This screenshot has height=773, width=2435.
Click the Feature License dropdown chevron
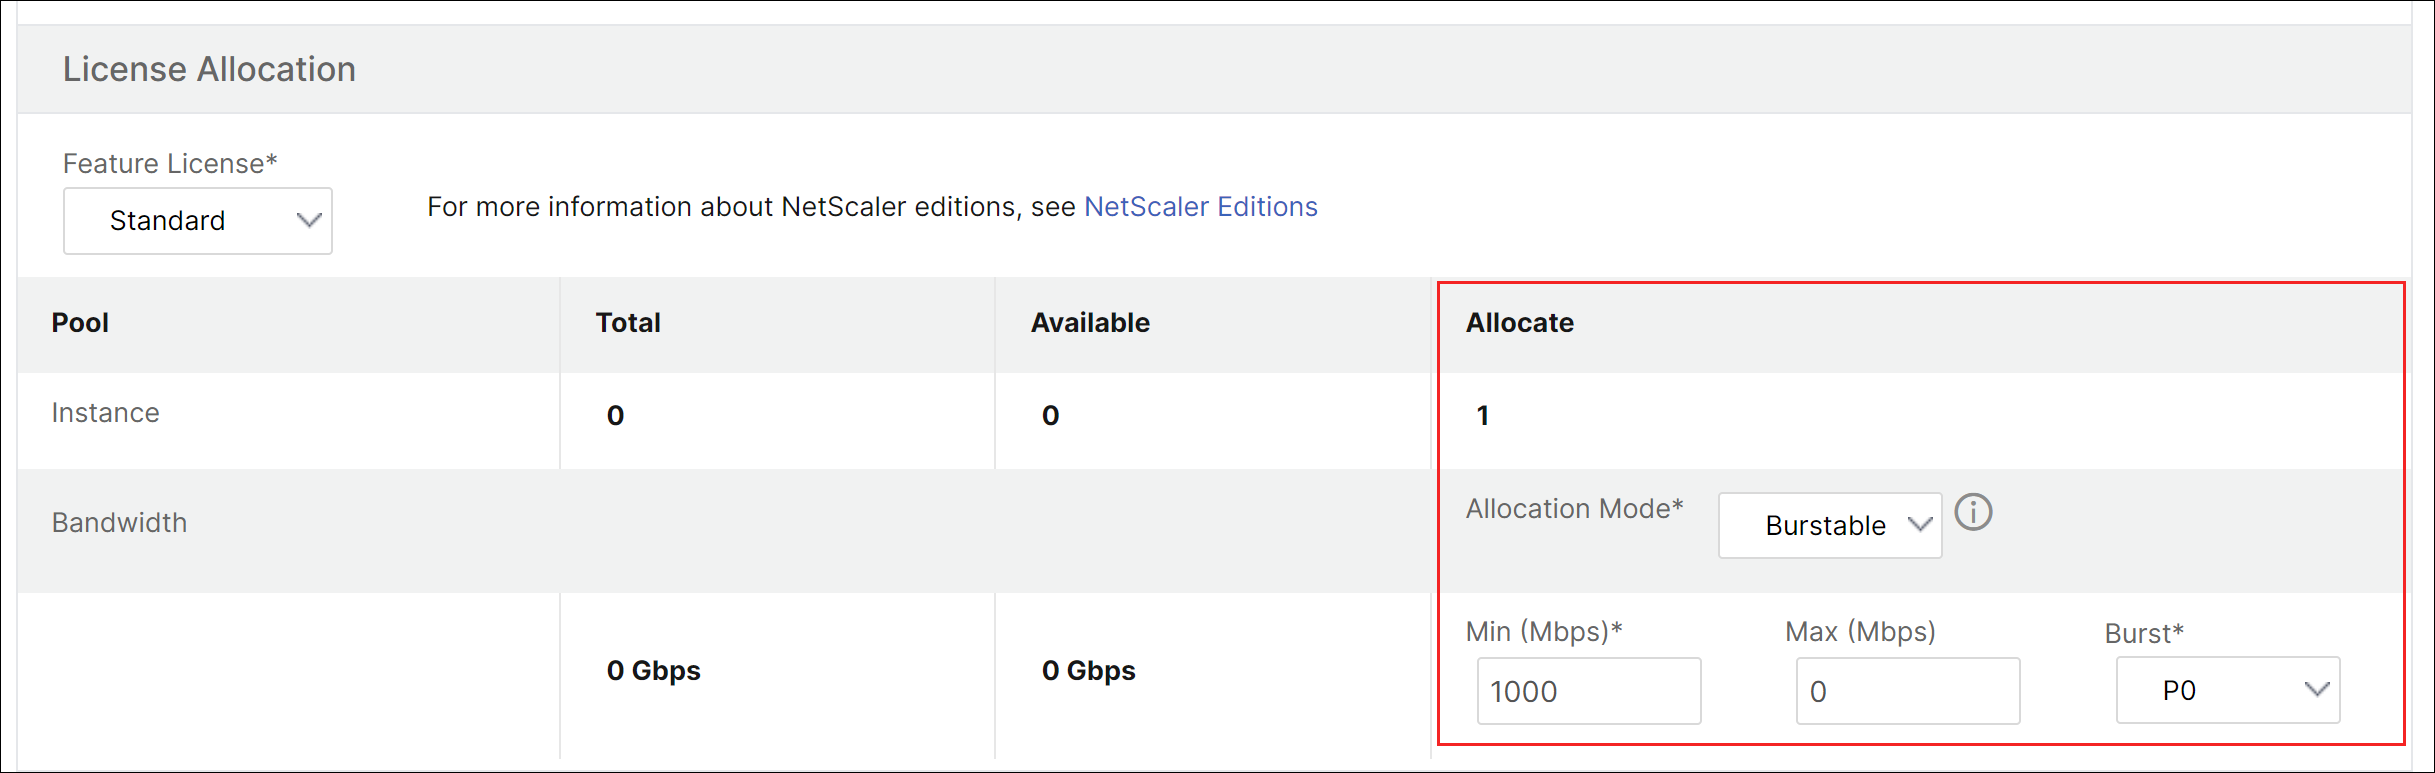tap(309, 220)
